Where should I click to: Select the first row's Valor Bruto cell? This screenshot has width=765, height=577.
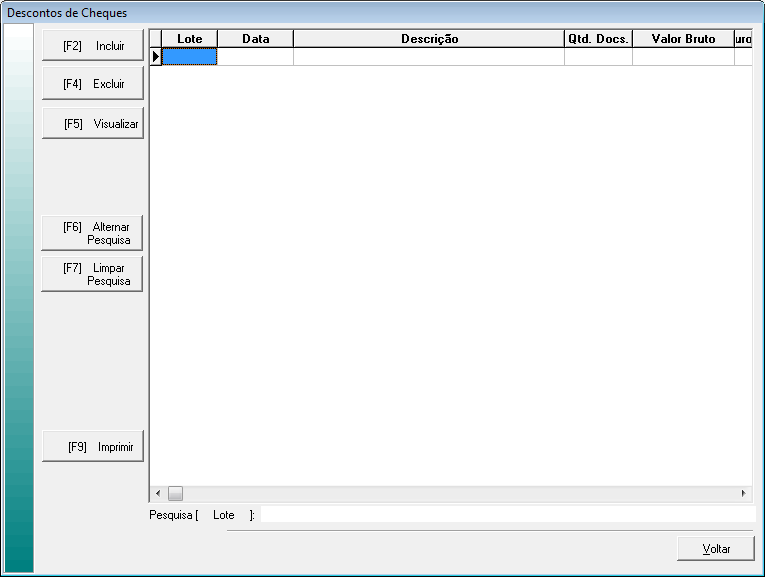683,57
